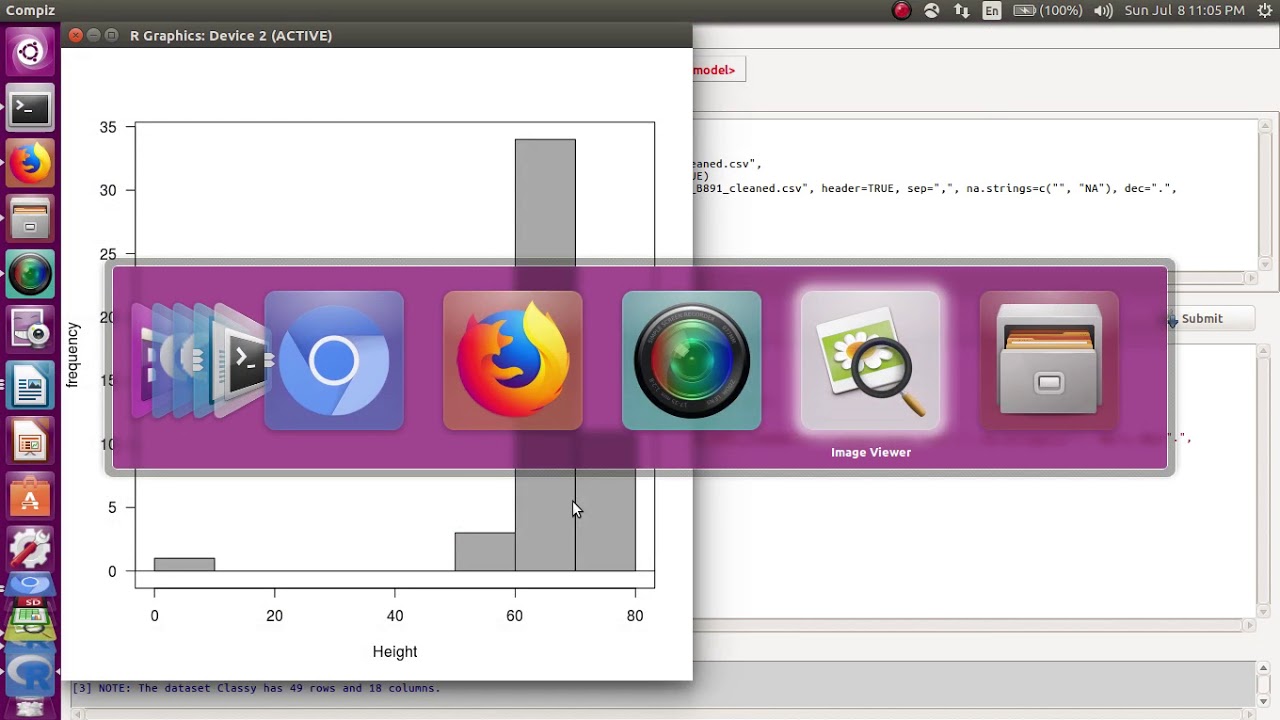1280x720 pixels.
Task: Switch to Image Viewer in the app switcher
Action: click(x=871, y=361)
